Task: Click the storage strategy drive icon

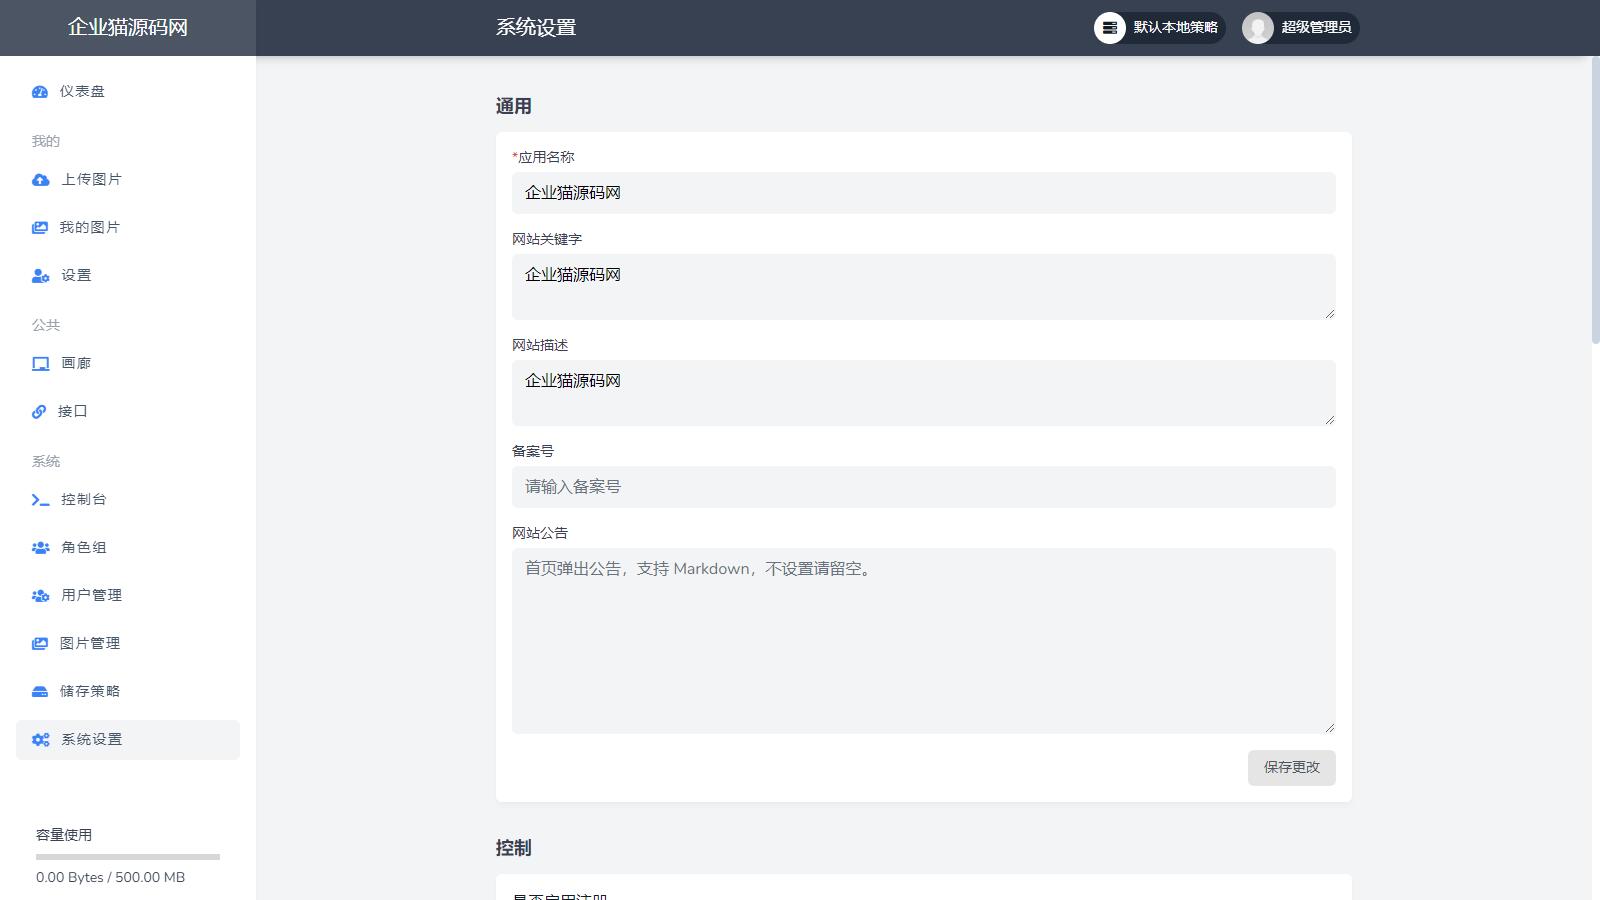Action: click(x=40, y=692)
